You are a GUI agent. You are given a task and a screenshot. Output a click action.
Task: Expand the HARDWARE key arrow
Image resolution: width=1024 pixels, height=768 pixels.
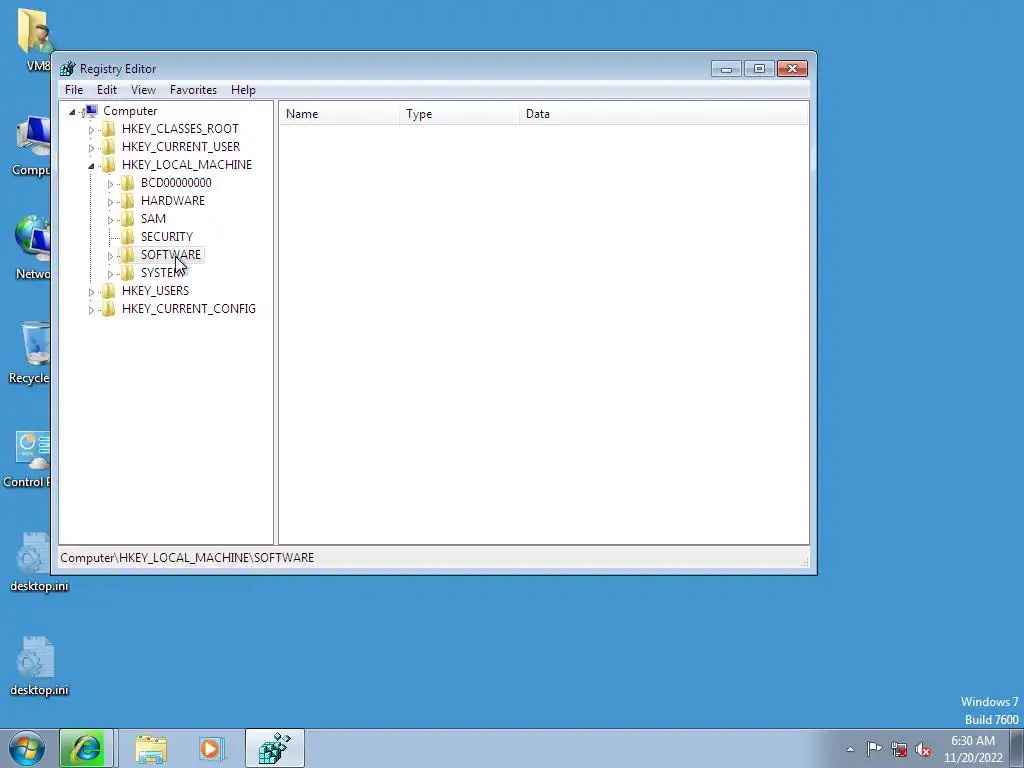110,202
